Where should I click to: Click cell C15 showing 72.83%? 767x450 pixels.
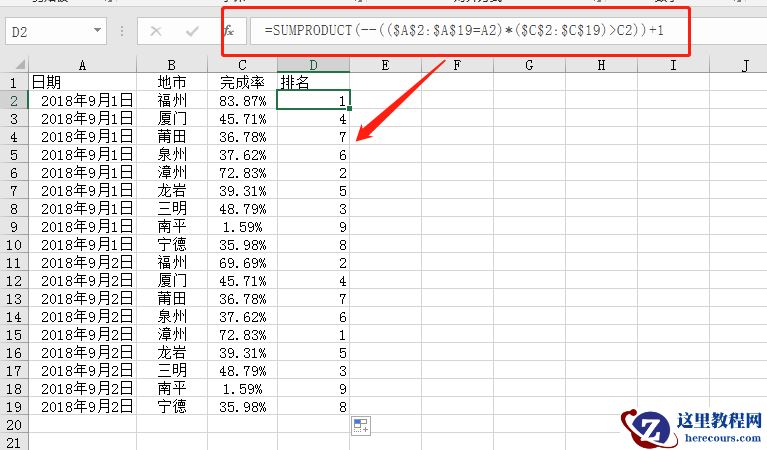point(242,335)
